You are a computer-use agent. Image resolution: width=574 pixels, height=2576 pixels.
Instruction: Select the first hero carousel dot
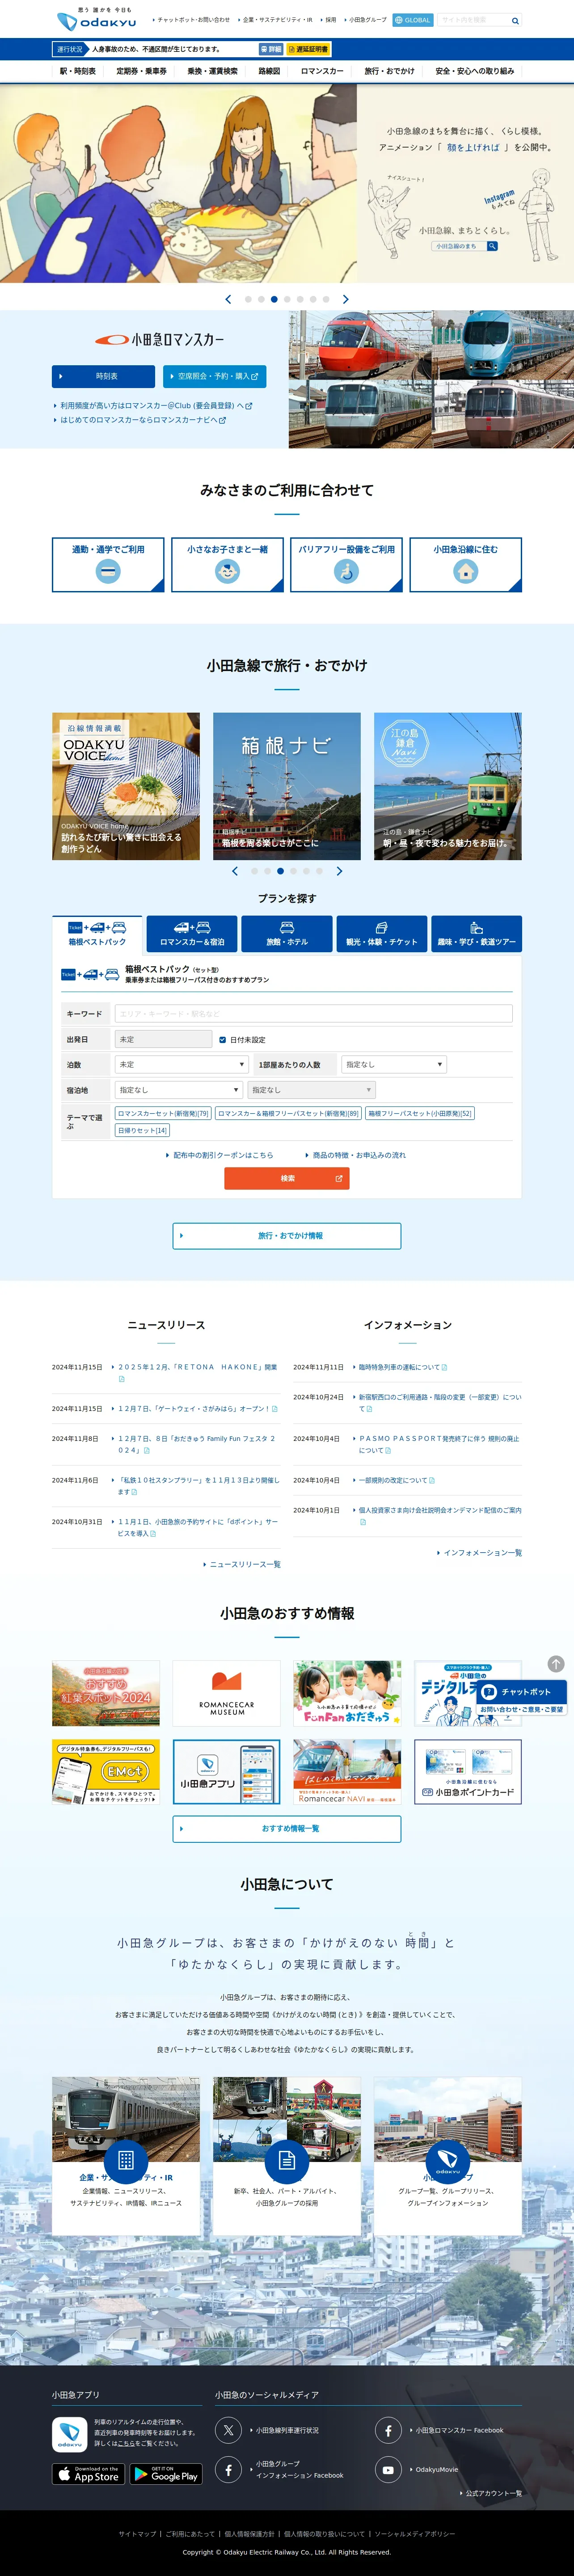[248, 299]
